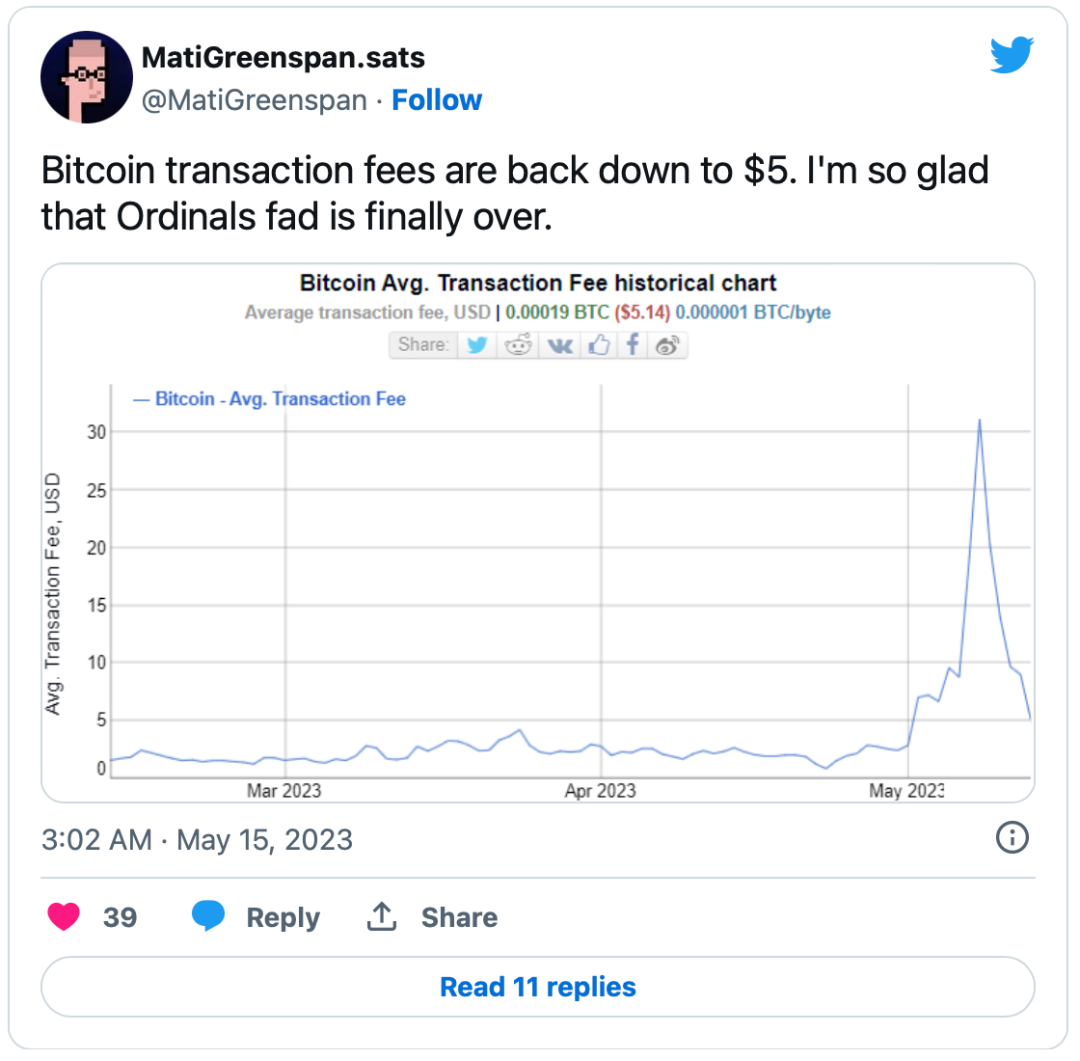Share the chart on Facebook
Viewport: 1080px width, 1061px height.
(x=632, y=344)
